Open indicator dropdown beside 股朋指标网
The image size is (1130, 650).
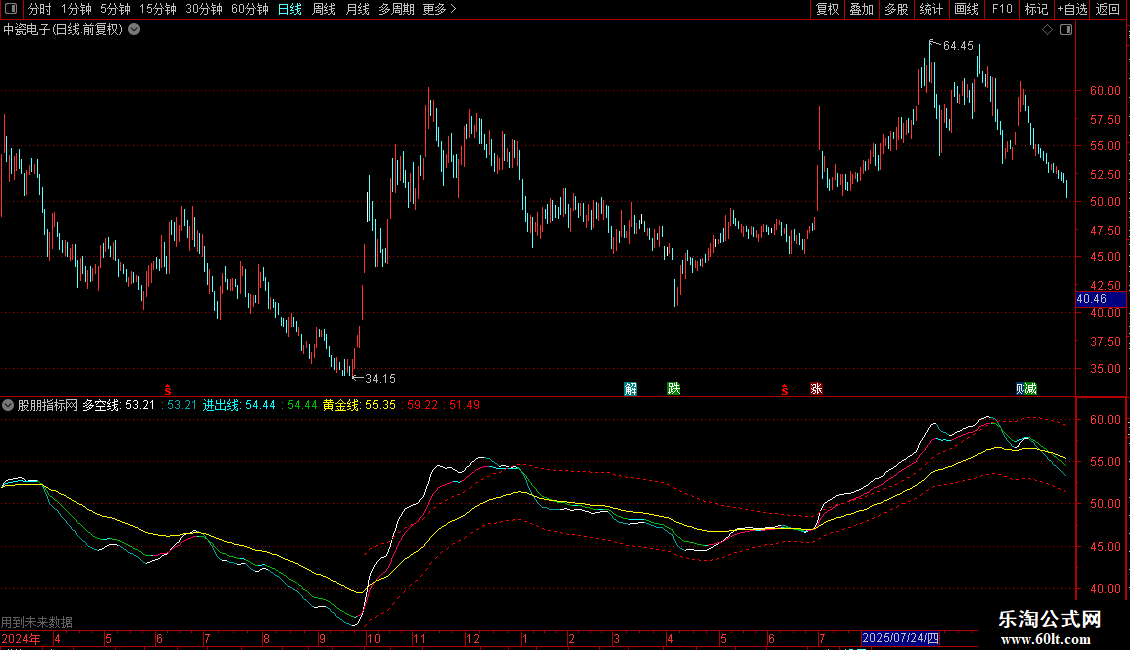pyautogui.click(x=7, y=405)
